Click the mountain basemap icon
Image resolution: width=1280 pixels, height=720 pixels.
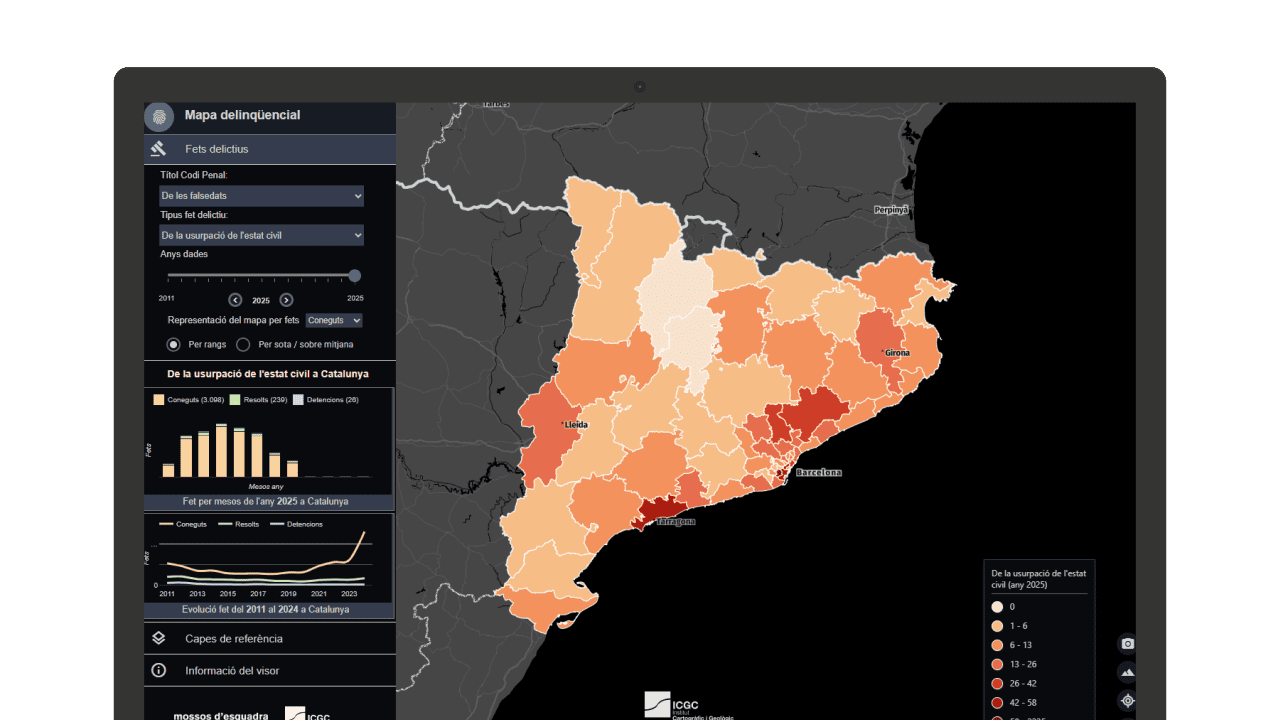(x=1127, y=672)
